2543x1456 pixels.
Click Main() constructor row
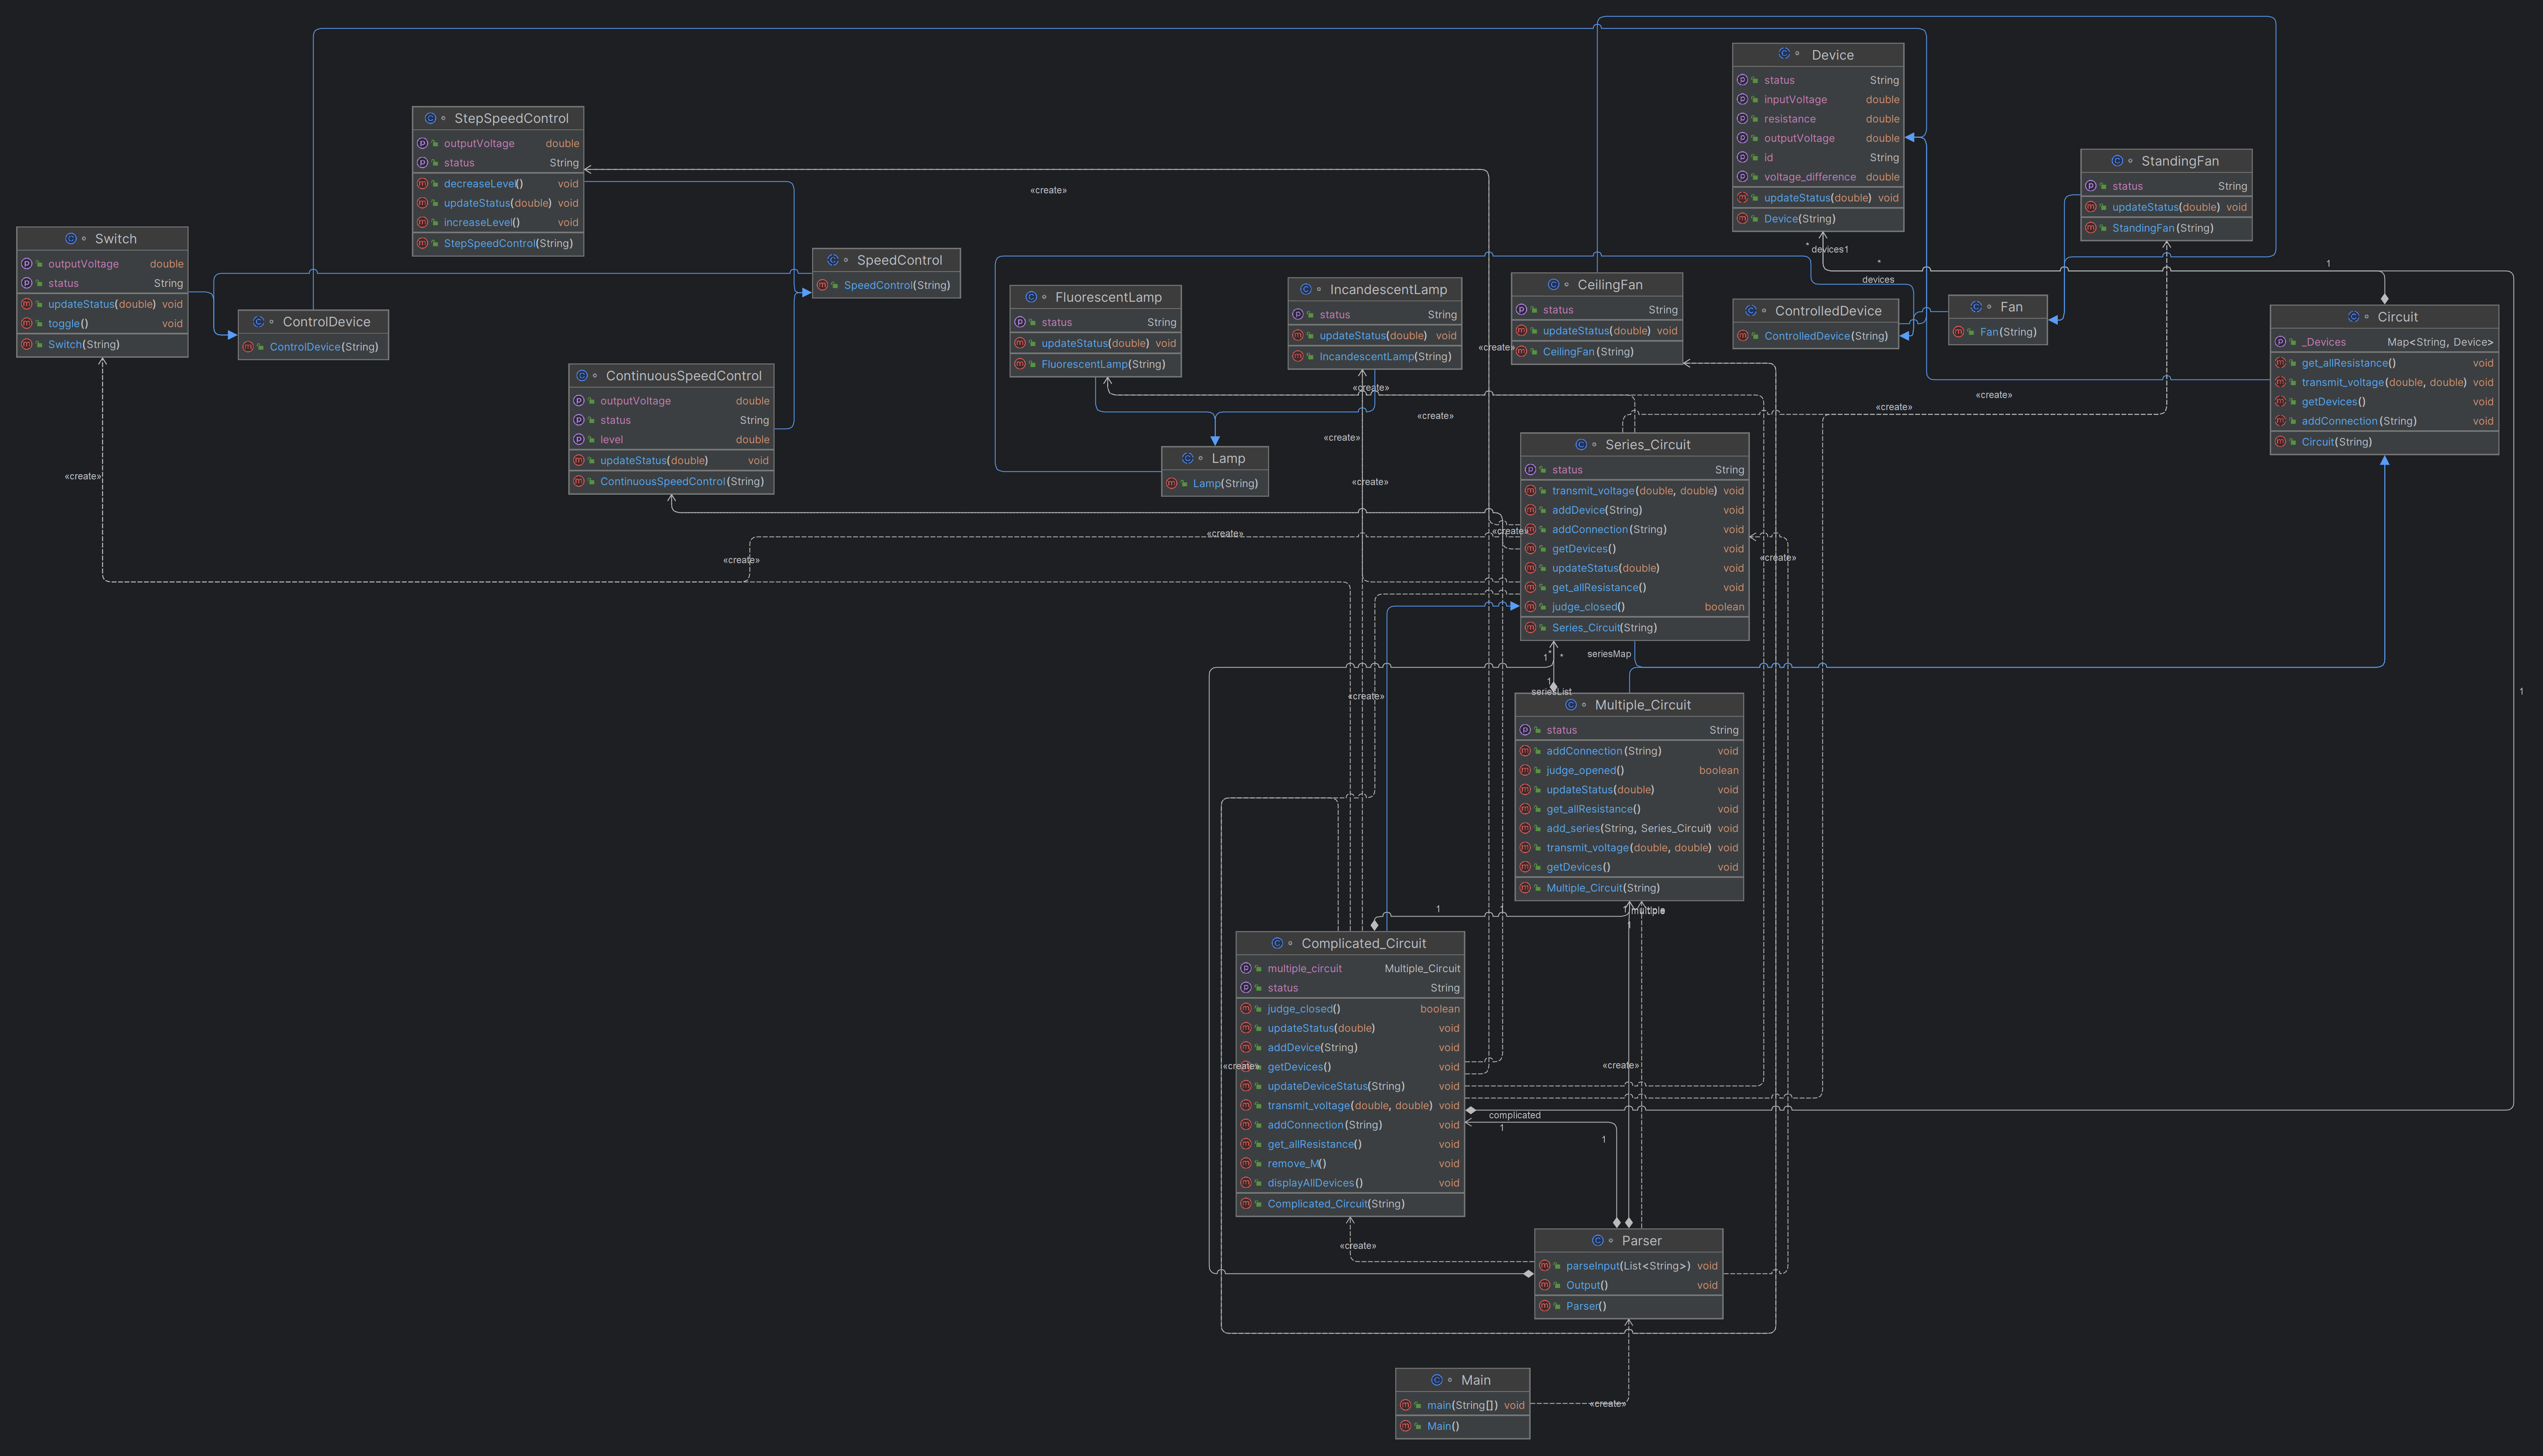tap(1462, 1427)
